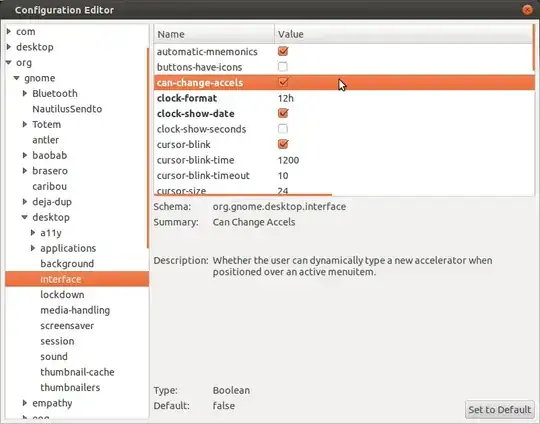Uncheck the clock-show-date checkbox
Viewport: 540px width, 424px height.
coord(283,113)
